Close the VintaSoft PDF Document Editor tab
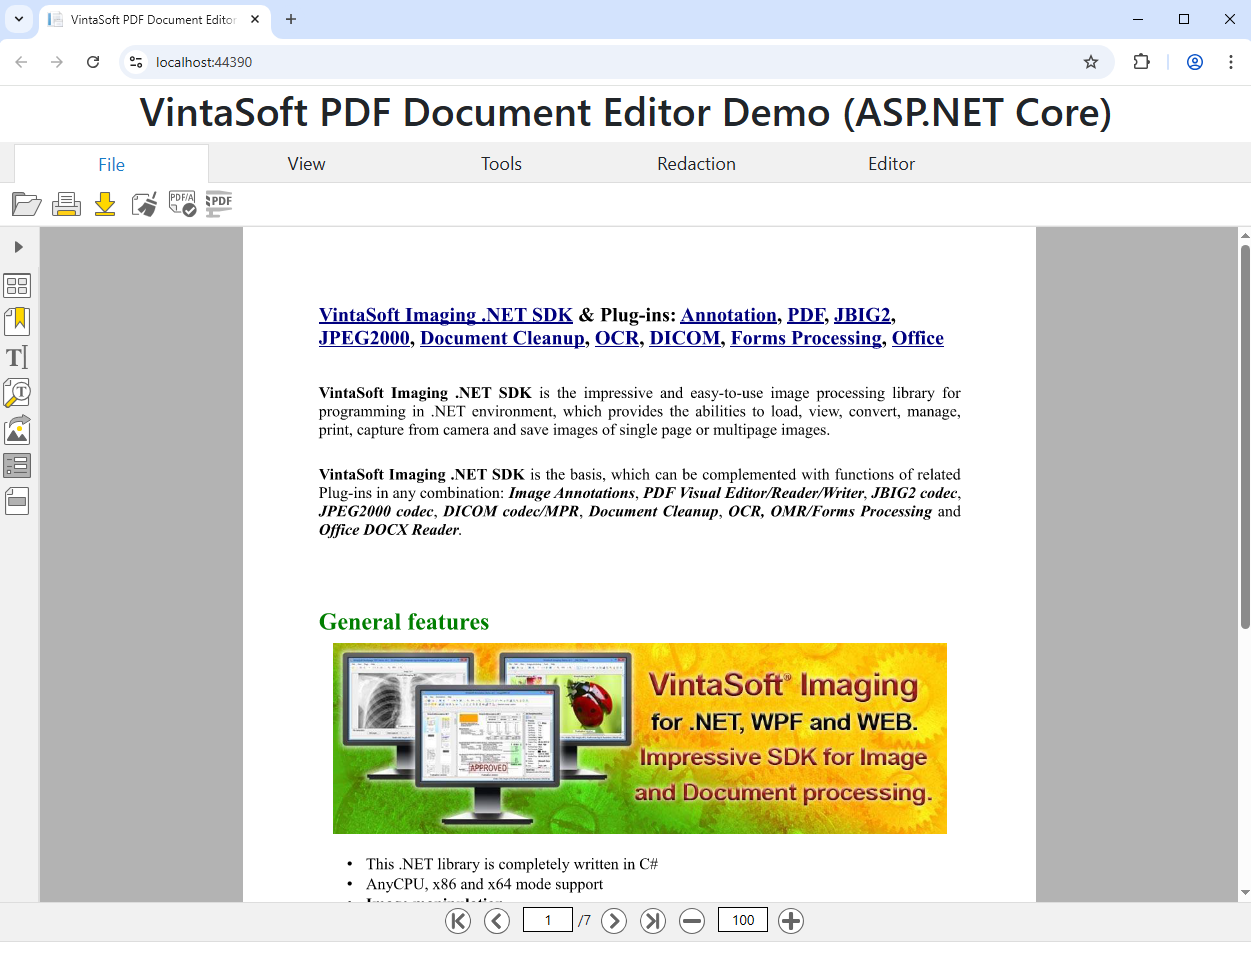1251x958 pixels. coord(255,19)
